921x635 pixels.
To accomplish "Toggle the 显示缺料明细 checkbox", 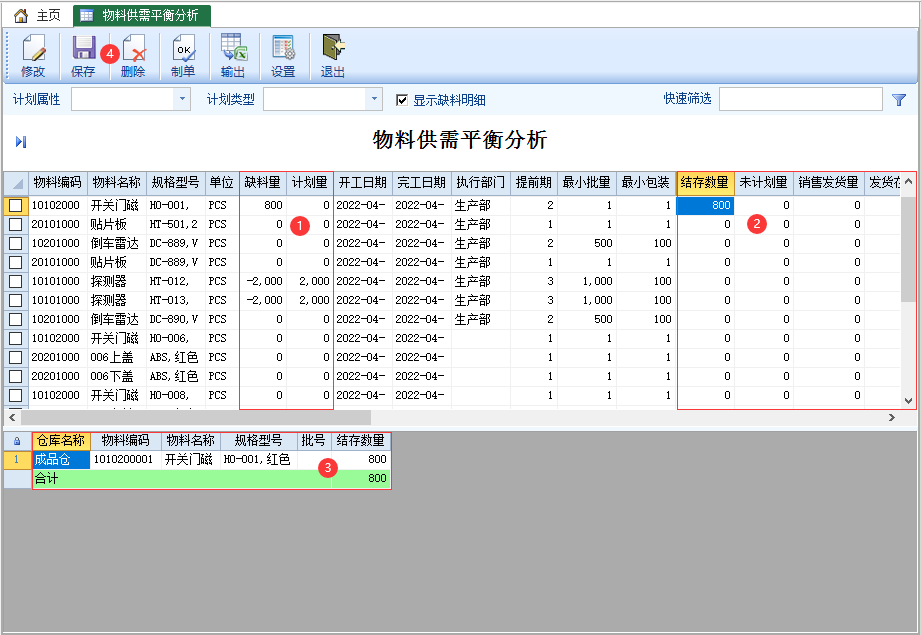I will click(402, 100).
